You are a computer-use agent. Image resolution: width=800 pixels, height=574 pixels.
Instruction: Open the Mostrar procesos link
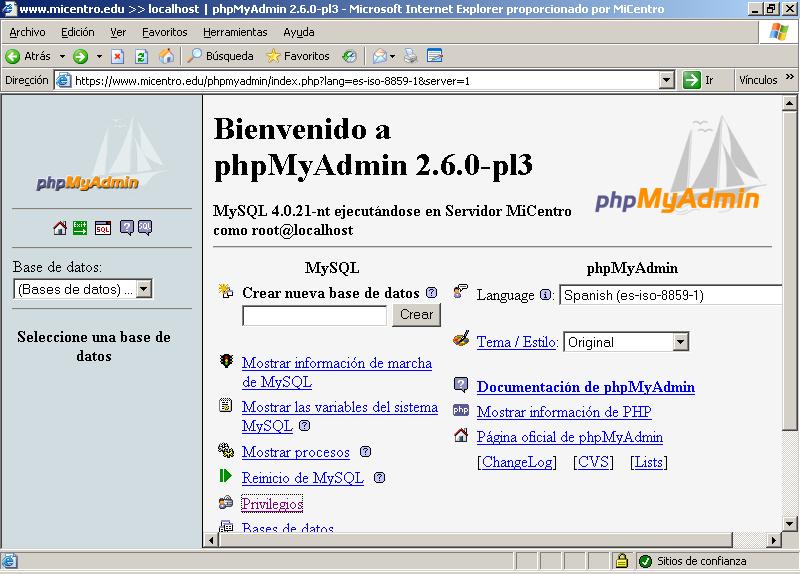tap(296, 452)
